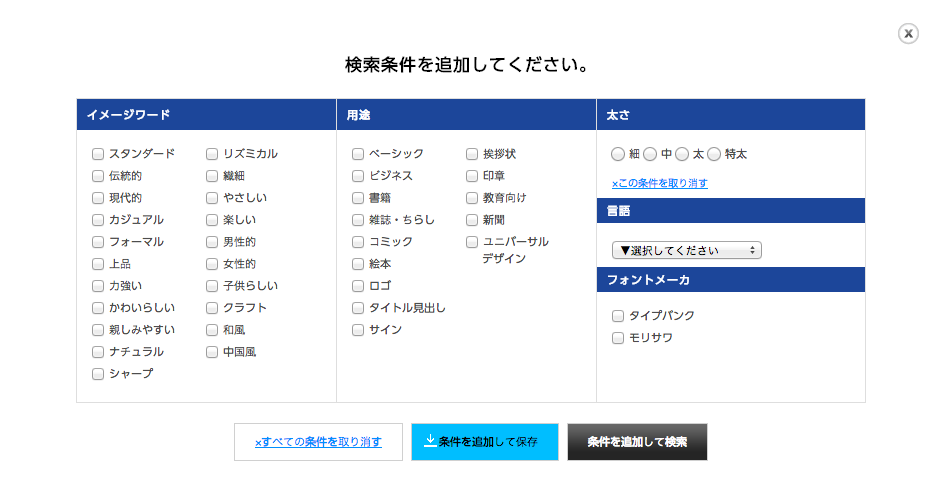Click 条件を追加して保存 download button
942x490 pixels.
485,441
